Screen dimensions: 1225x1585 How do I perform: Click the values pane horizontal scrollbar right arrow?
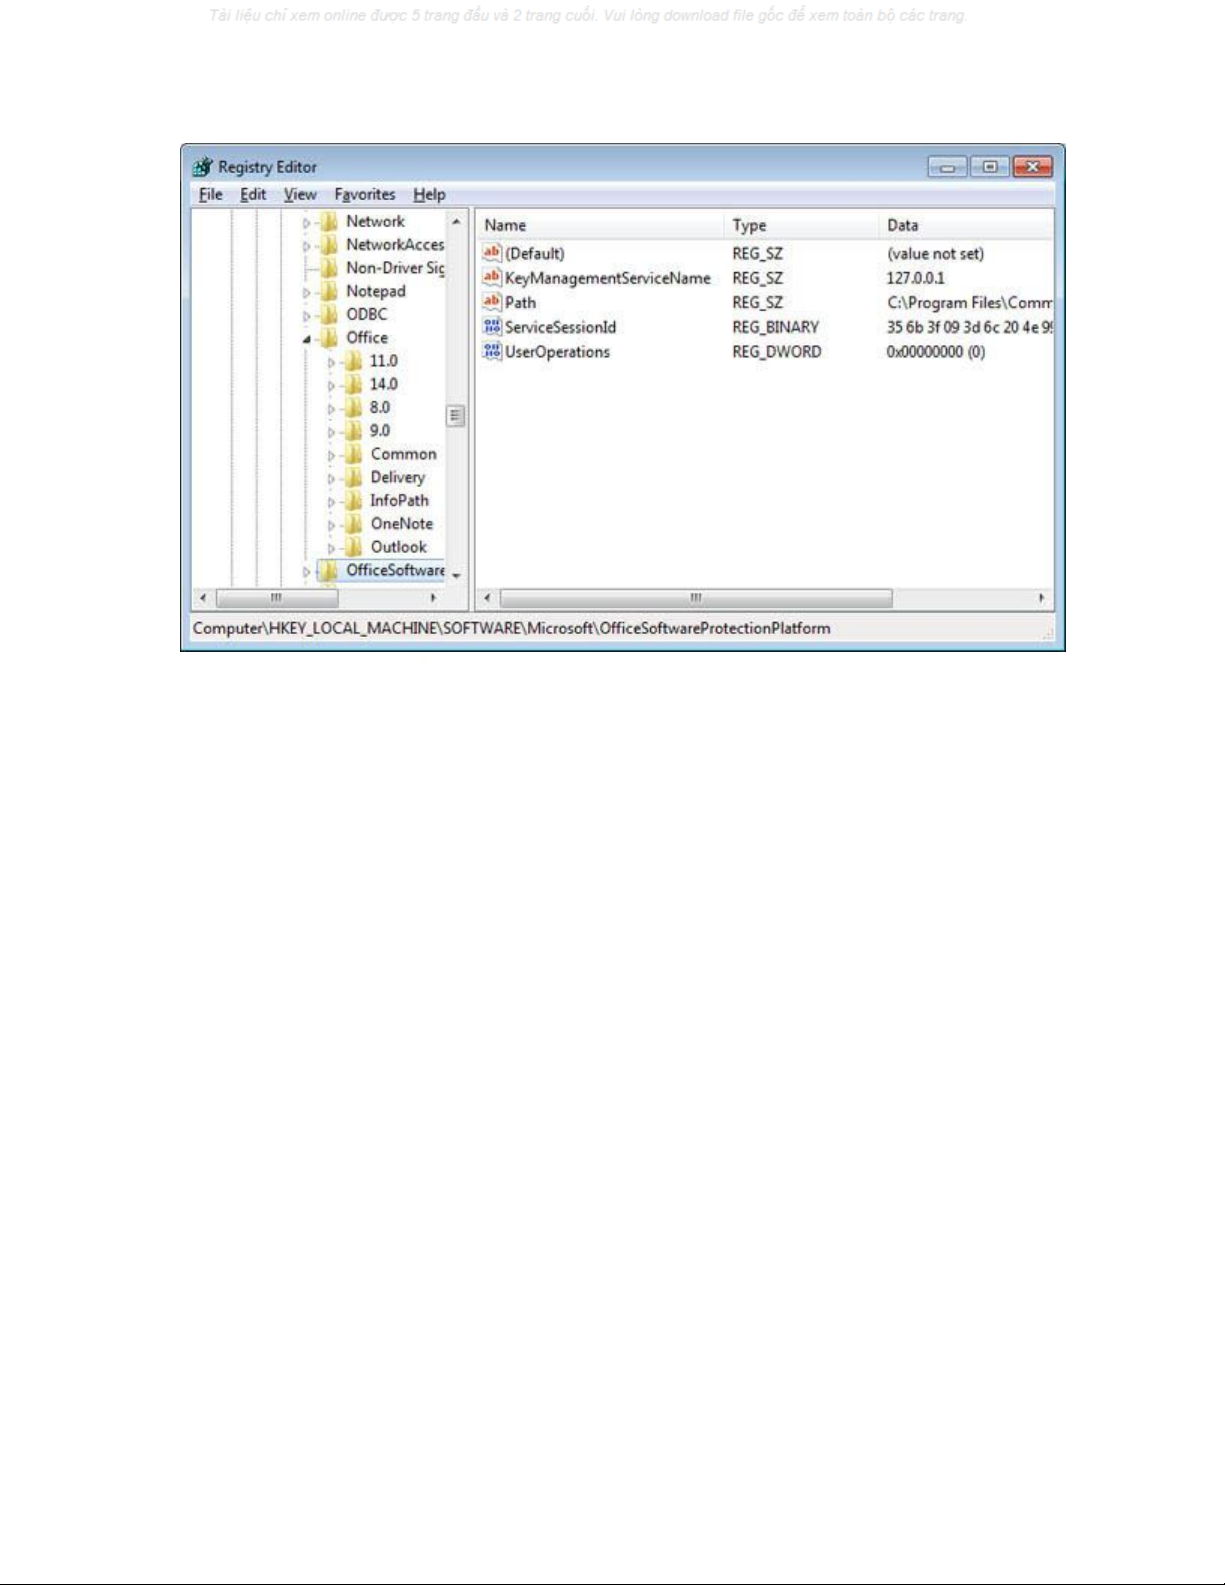click(x=1041, y=598)
